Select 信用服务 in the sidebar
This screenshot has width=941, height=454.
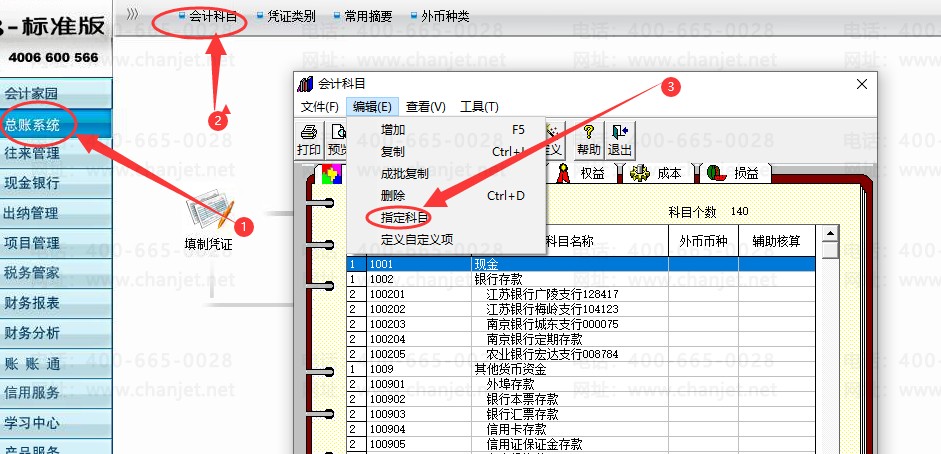click(56, 393)
